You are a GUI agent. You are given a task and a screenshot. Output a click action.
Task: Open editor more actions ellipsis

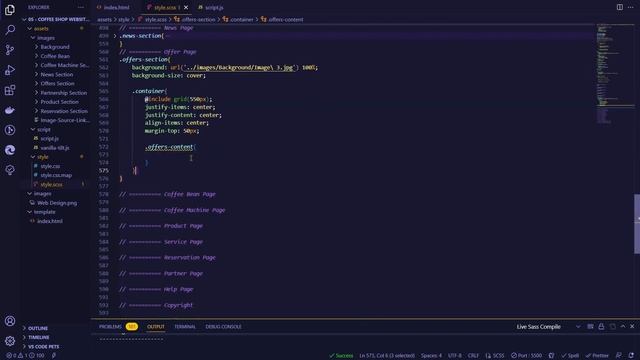pyautogui.click(x=631, y=7)
